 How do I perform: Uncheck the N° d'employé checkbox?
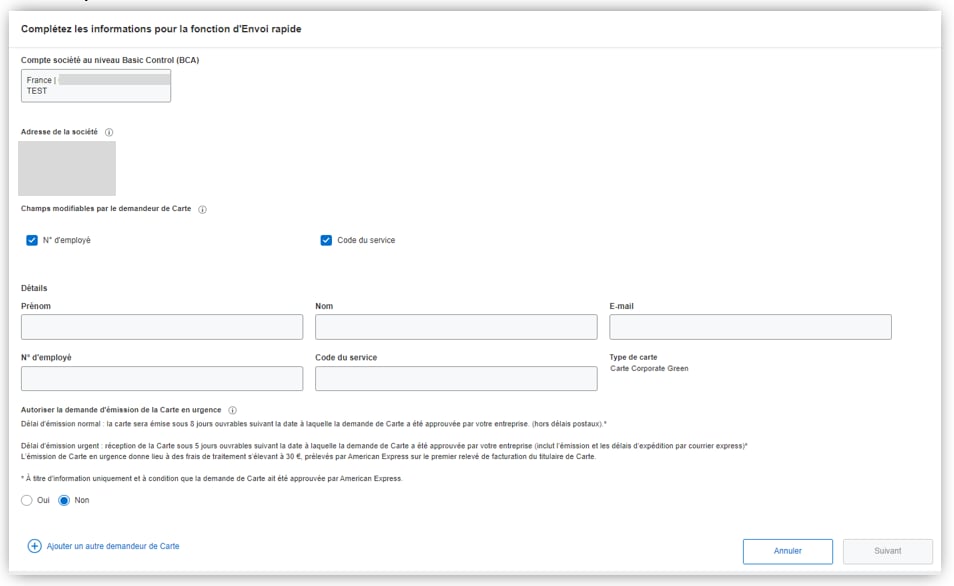pos(32,240)
